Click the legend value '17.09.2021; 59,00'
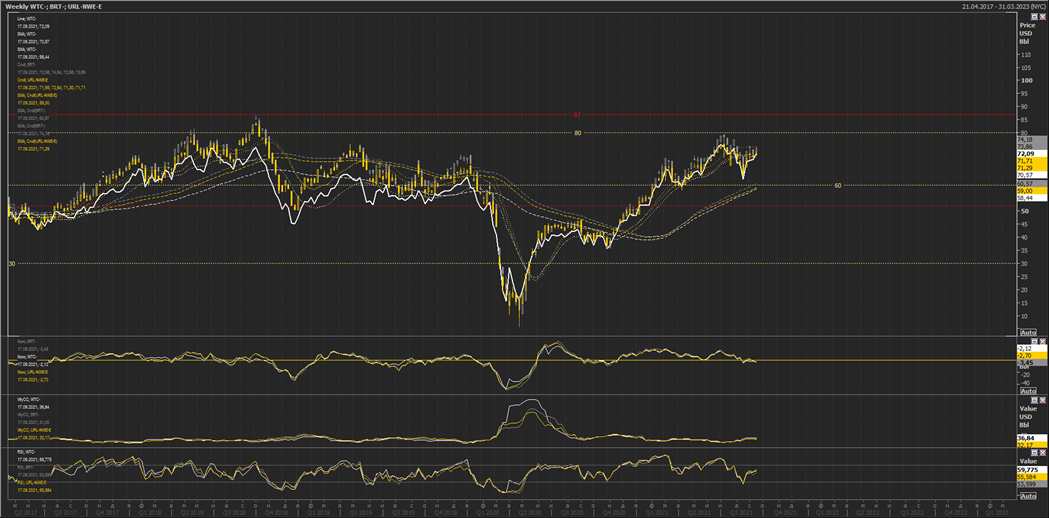This screenshot has height=518, width=1049. 33,103
